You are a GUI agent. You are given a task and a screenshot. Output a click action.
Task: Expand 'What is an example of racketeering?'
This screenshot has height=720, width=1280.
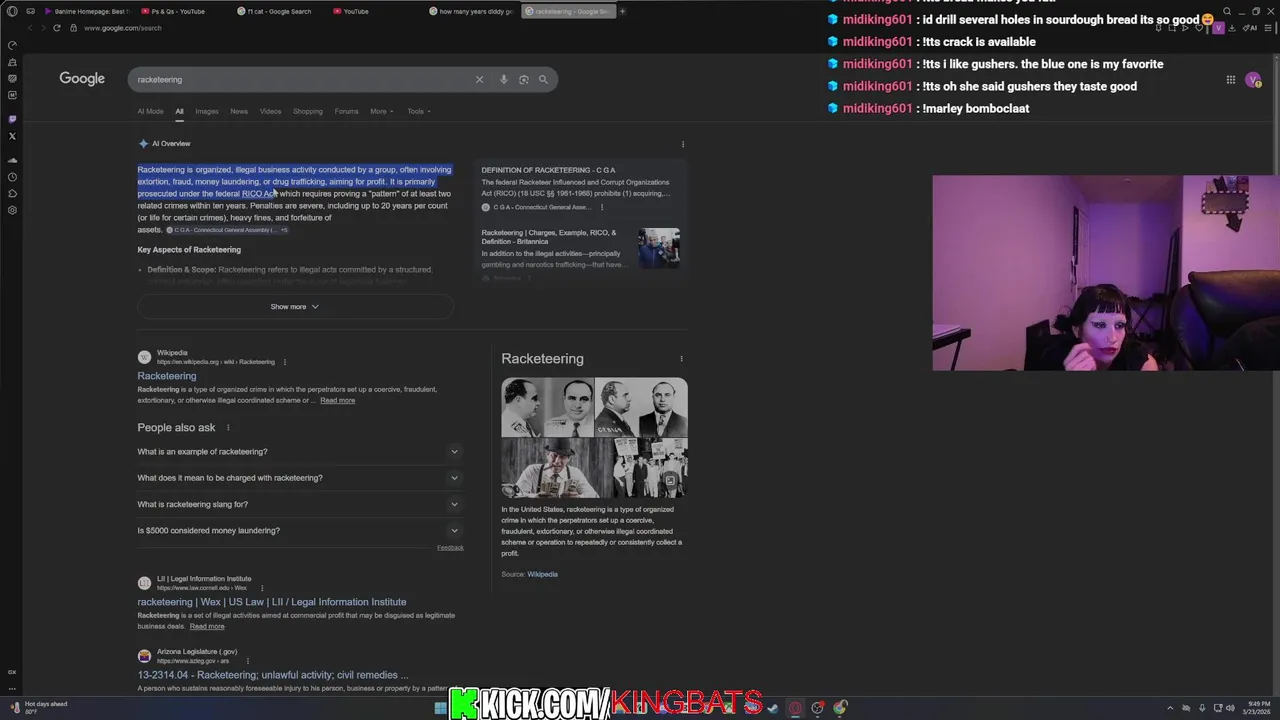click(x=298, y=452)
